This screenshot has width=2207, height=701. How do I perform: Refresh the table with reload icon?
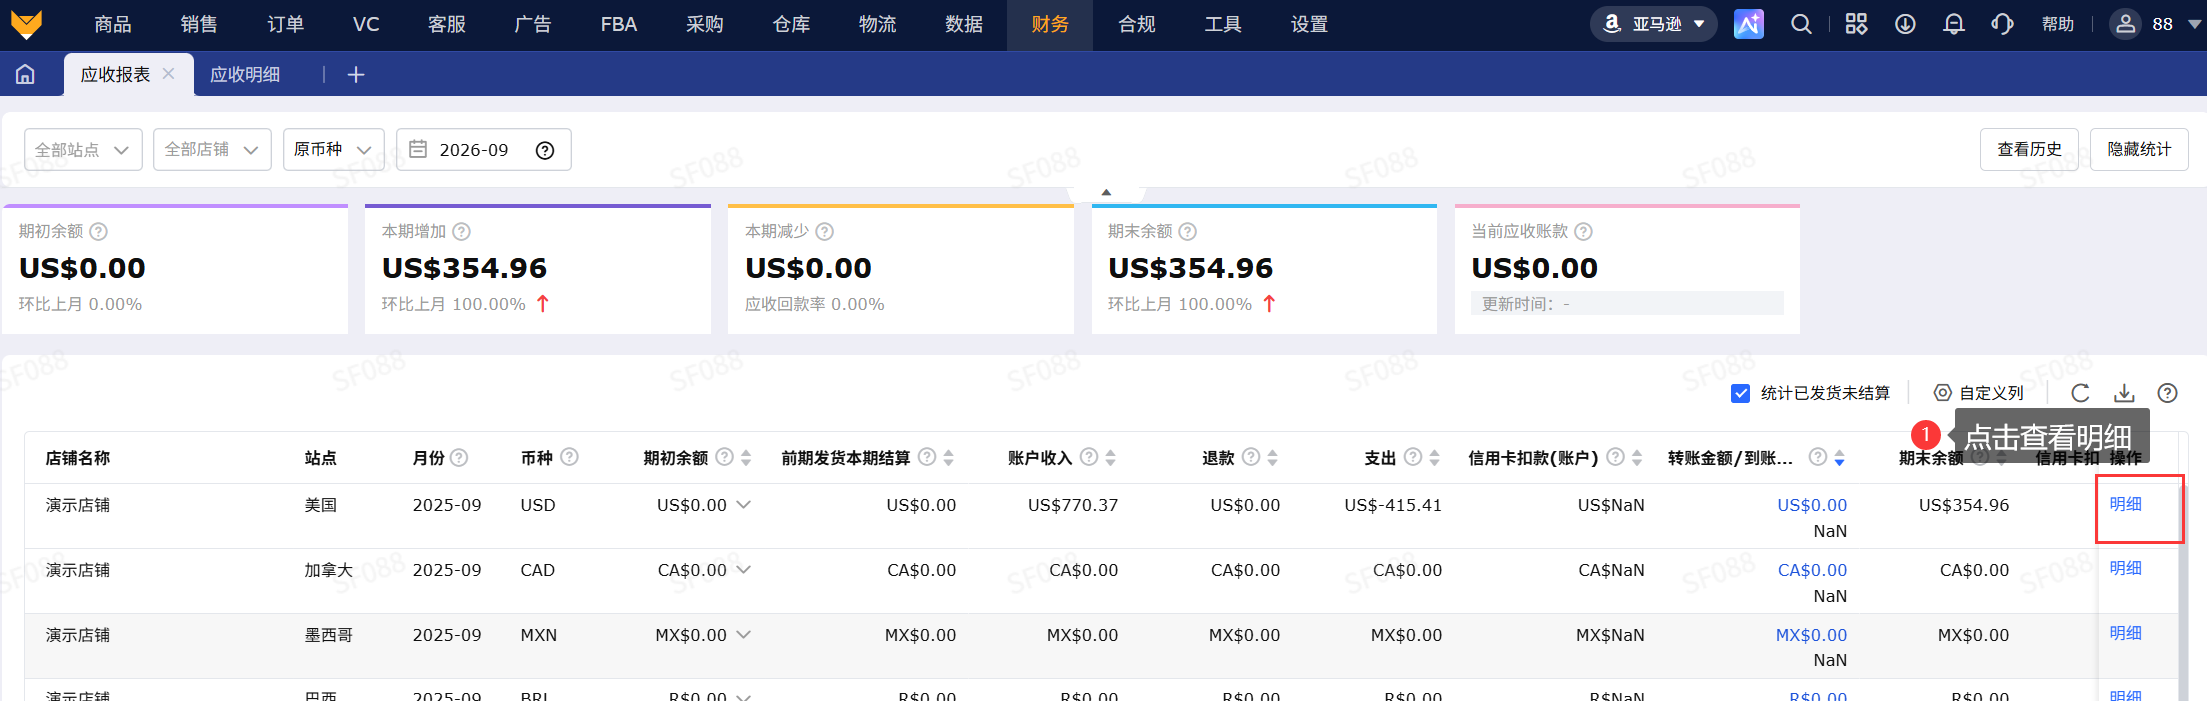(2081, 393)
